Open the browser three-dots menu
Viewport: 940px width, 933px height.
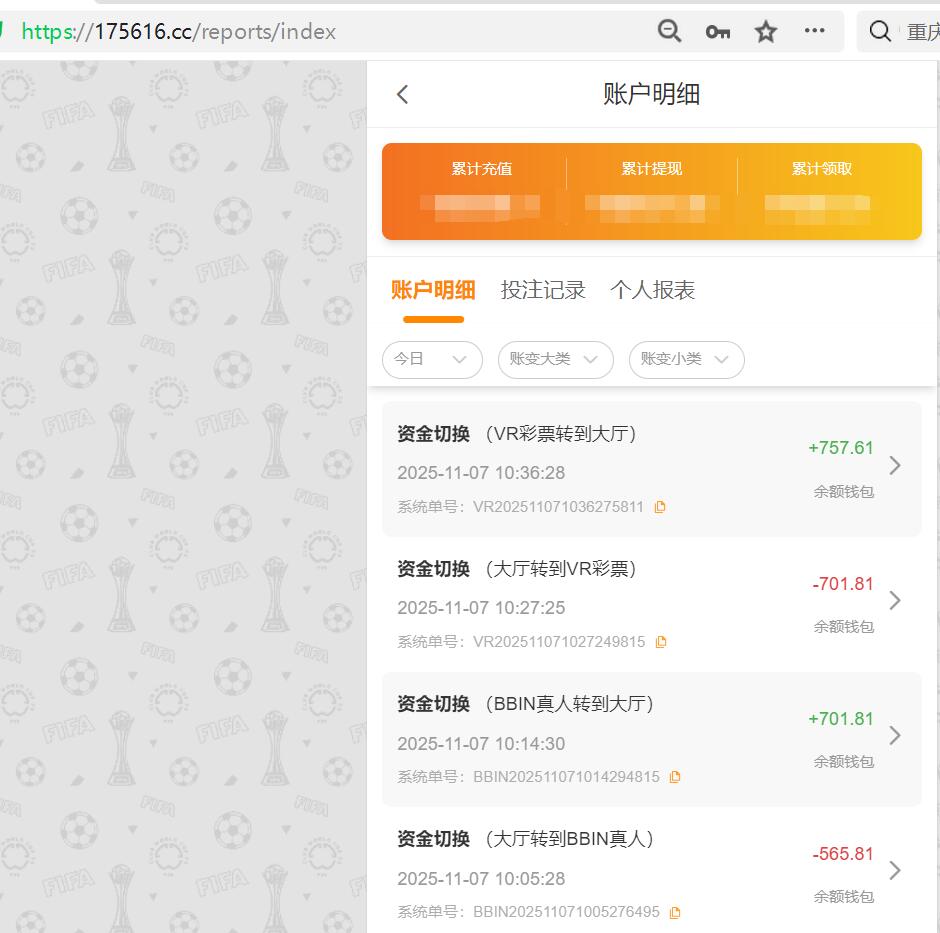[815, 31]
